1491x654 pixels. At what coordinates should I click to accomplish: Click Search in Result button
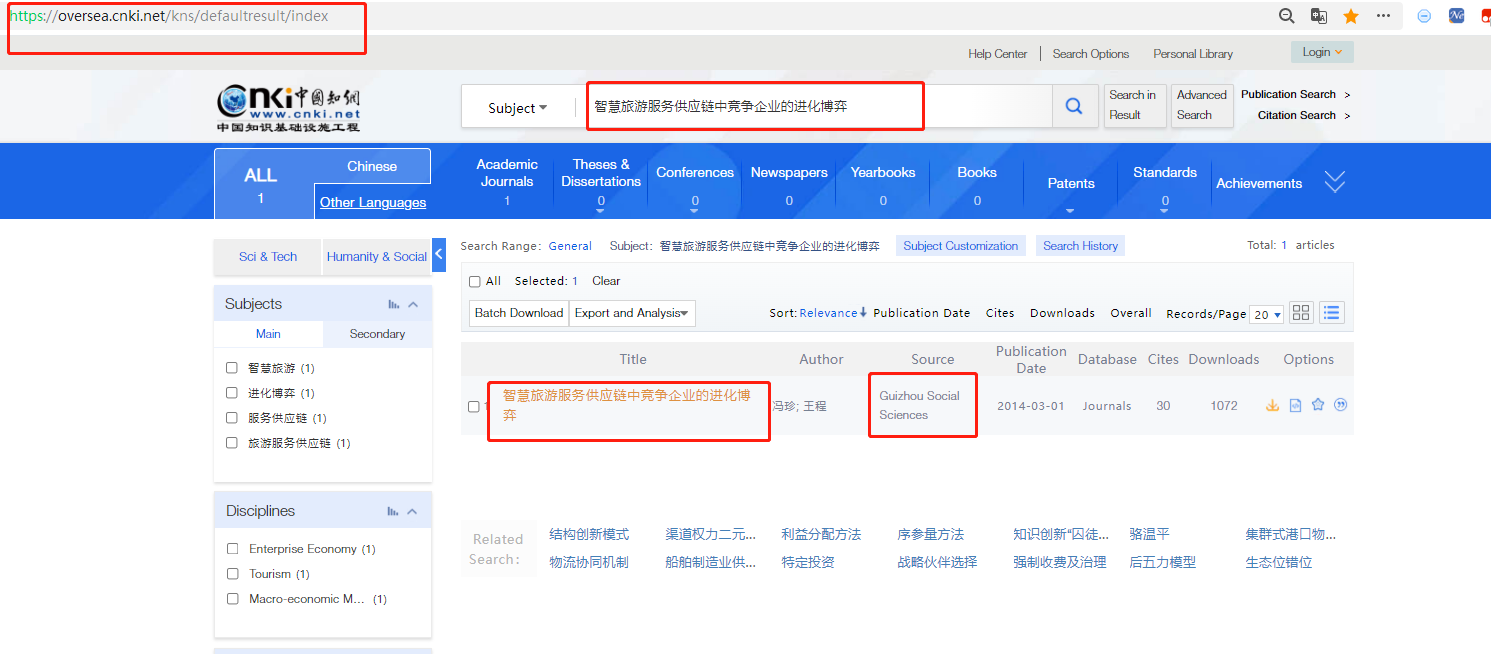[1133, 105]
